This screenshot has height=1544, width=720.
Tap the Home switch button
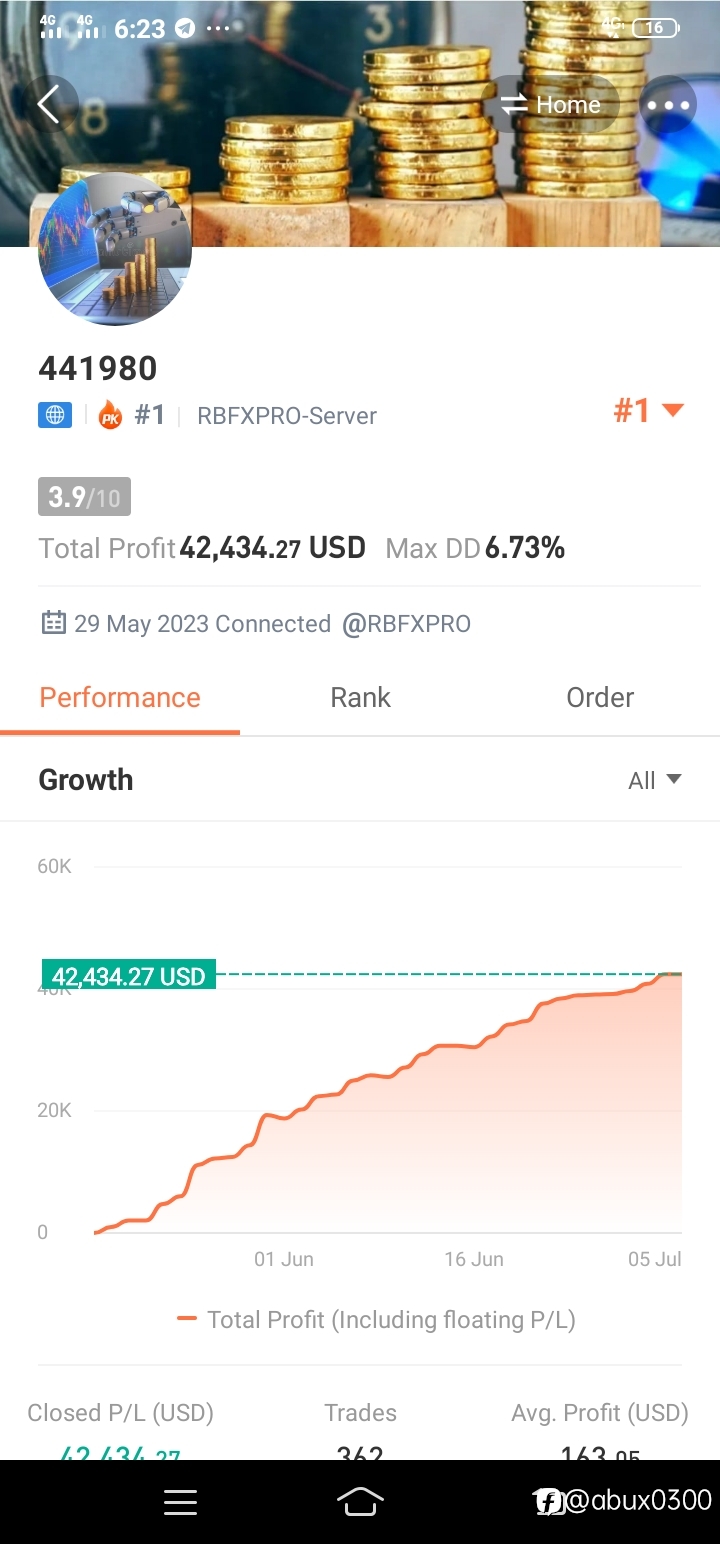pos(551,105)
